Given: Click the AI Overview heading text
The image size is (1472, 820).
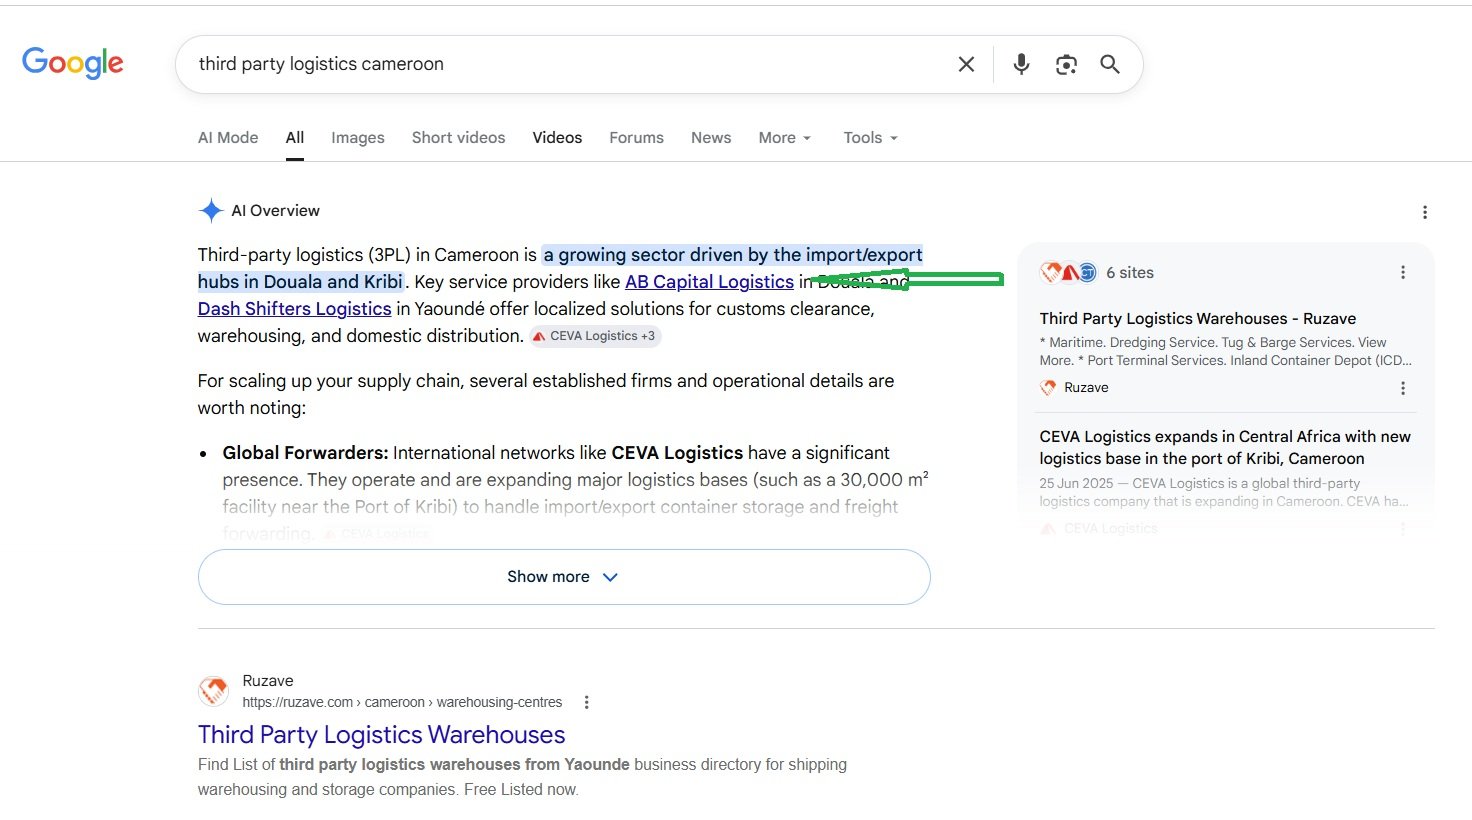Looking at the screenshot, I should (x=276, y=211).
